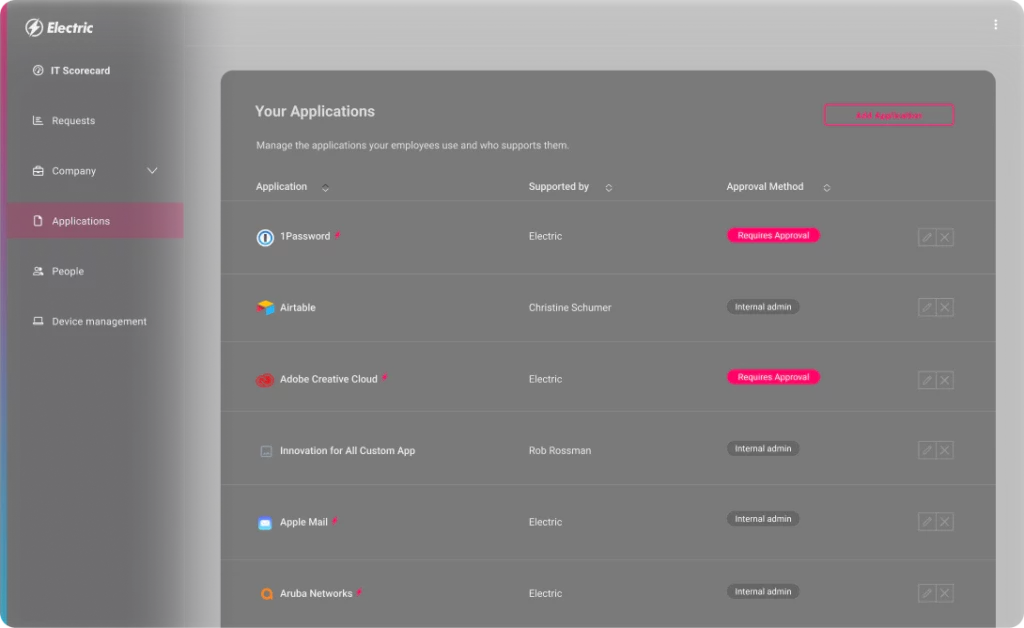Click the Airtable application icon

coord(264,308)
